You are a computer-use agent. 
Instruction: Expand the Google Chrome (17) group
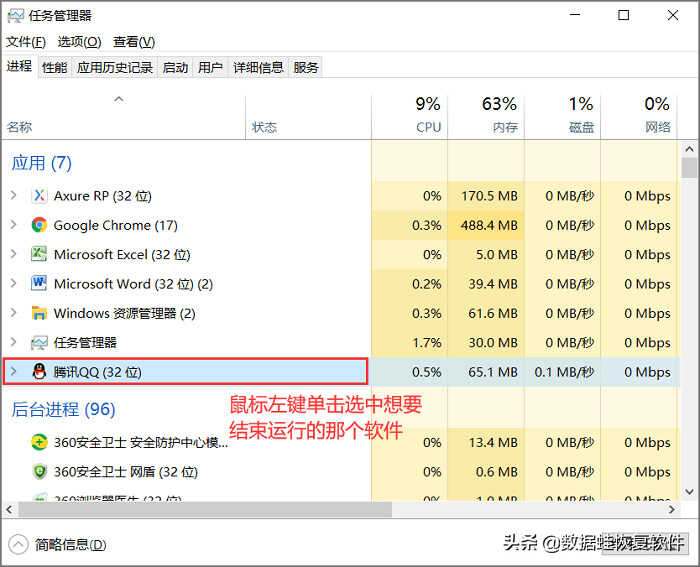tap(13, 225)
